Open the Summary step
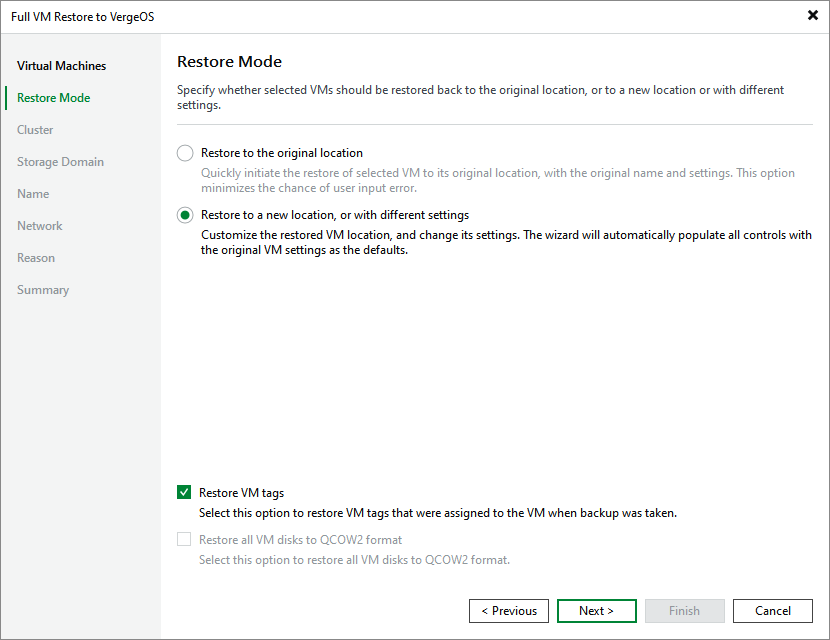The image size is (830, 640). pos(43,290)
